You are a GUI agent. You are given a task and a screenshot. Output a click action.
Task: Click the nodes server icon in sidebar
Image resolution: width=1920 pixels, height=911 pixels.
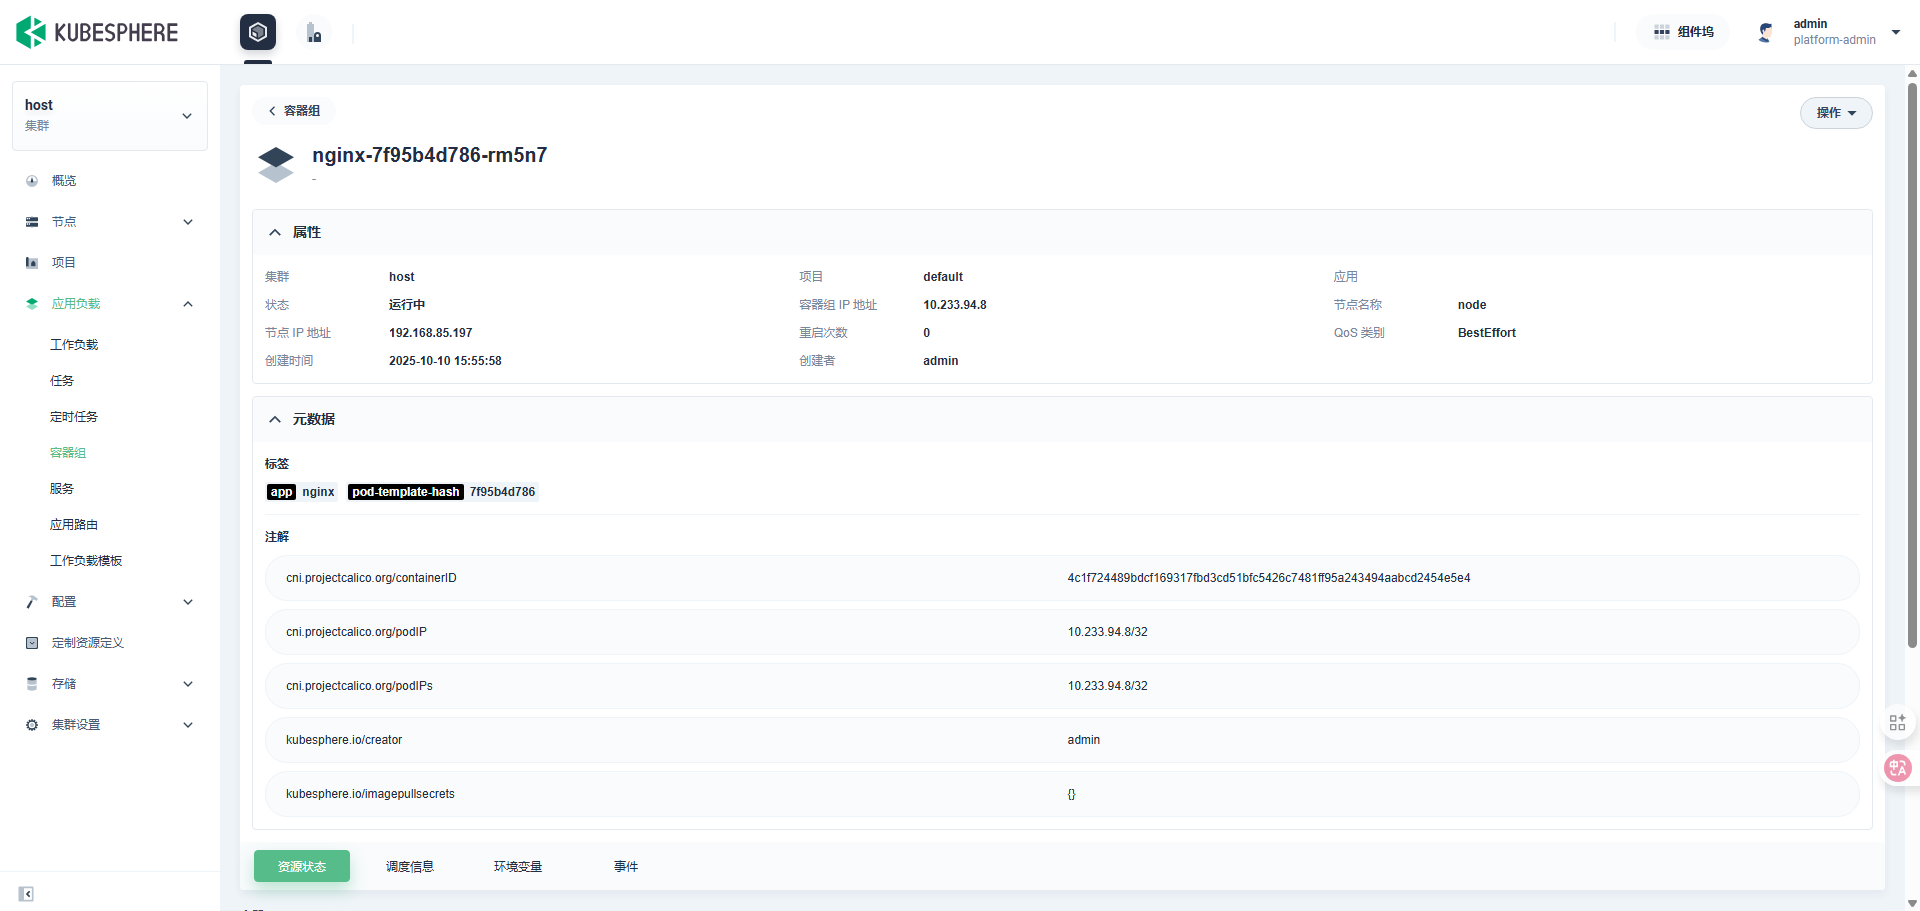(x=32, y=222)
